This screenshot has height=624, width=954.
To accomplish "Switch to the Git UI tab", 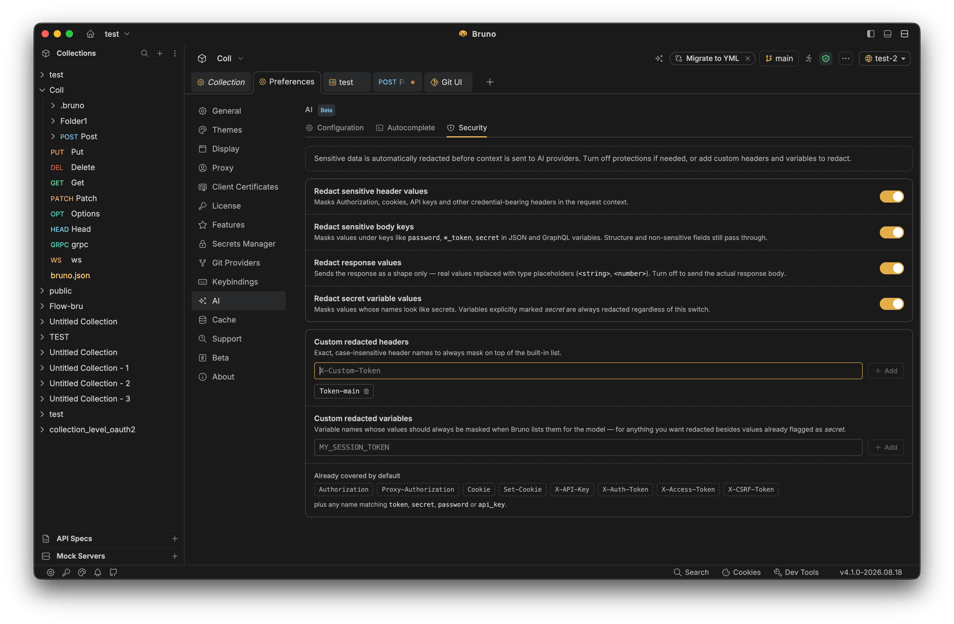I will pos(447,82).
